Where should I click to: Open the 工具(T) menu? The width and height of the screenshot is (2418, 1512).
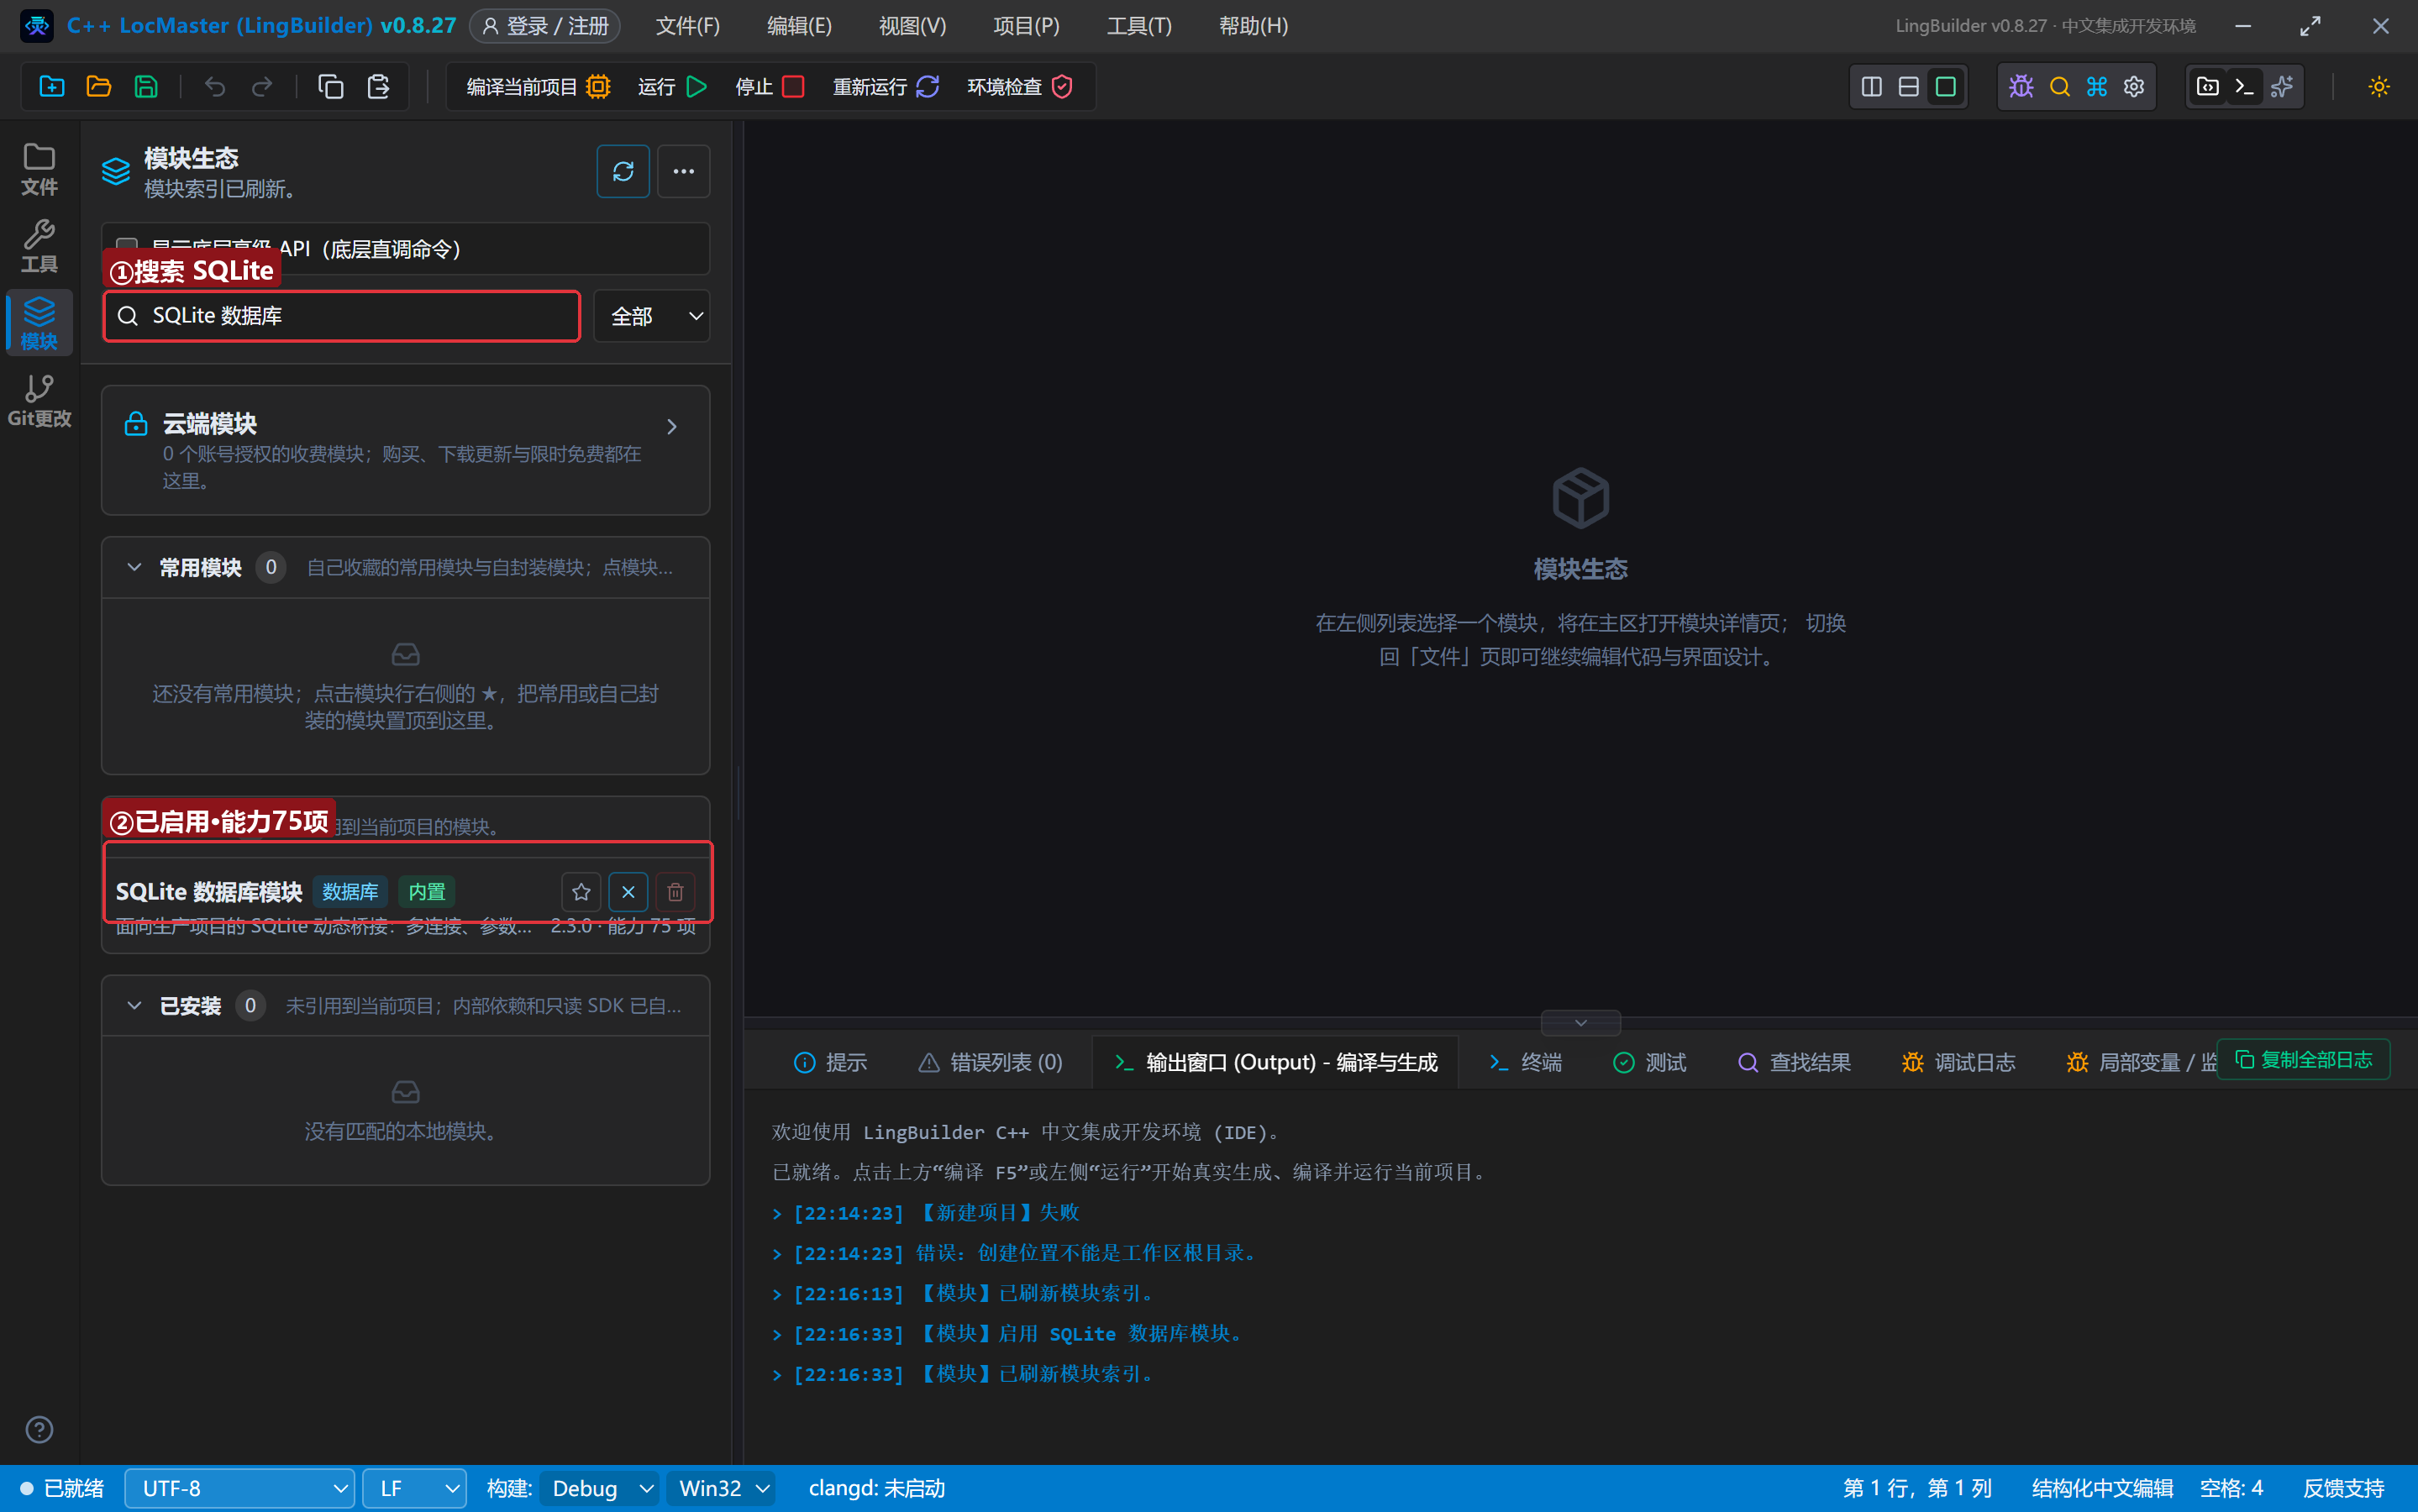[1139, 26]
